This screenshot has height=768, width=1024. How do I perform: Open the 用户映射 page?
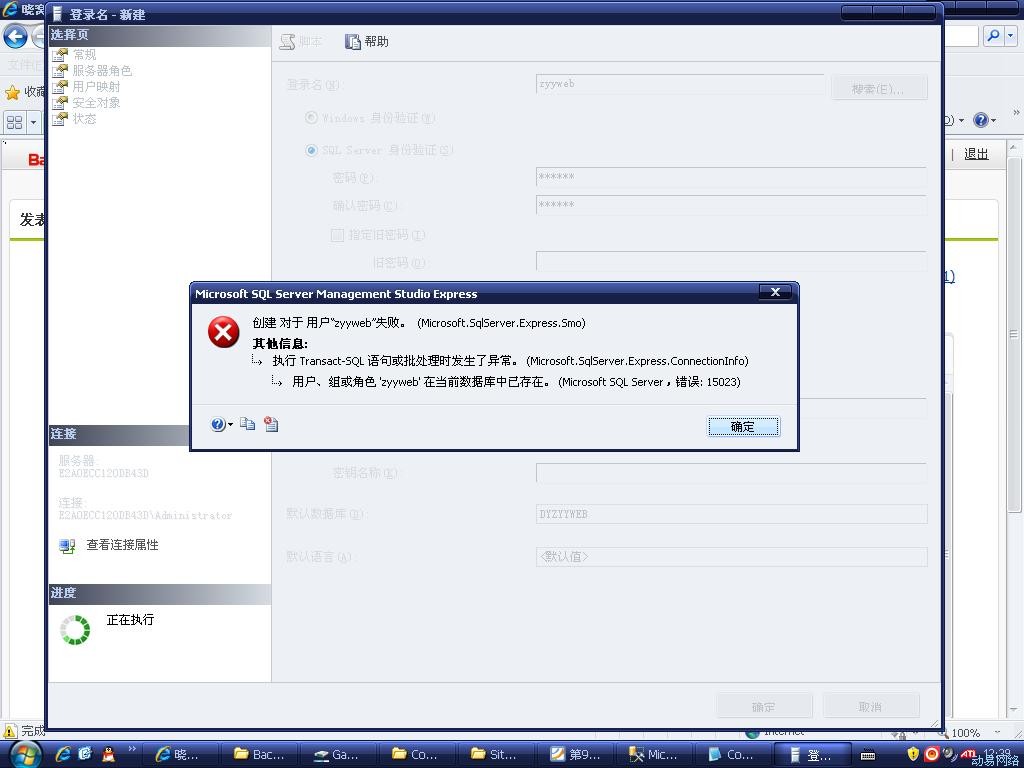tap(95, 87)
